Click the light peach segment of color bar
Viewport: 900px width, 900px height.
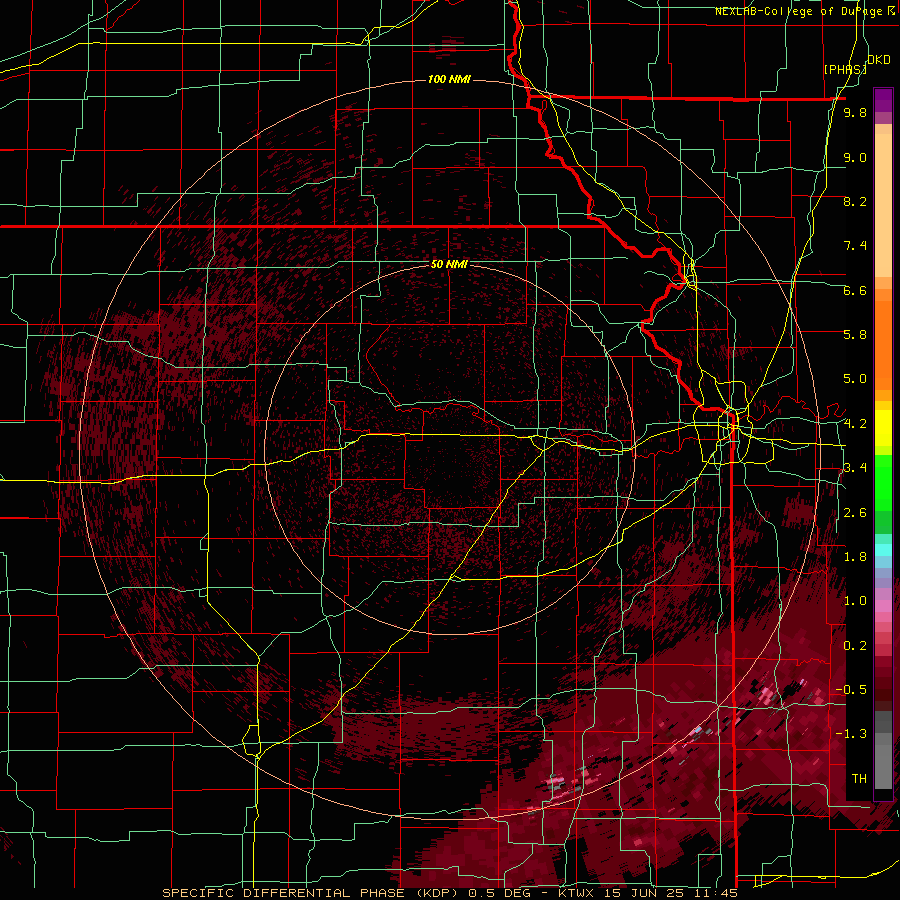(883, 207)
